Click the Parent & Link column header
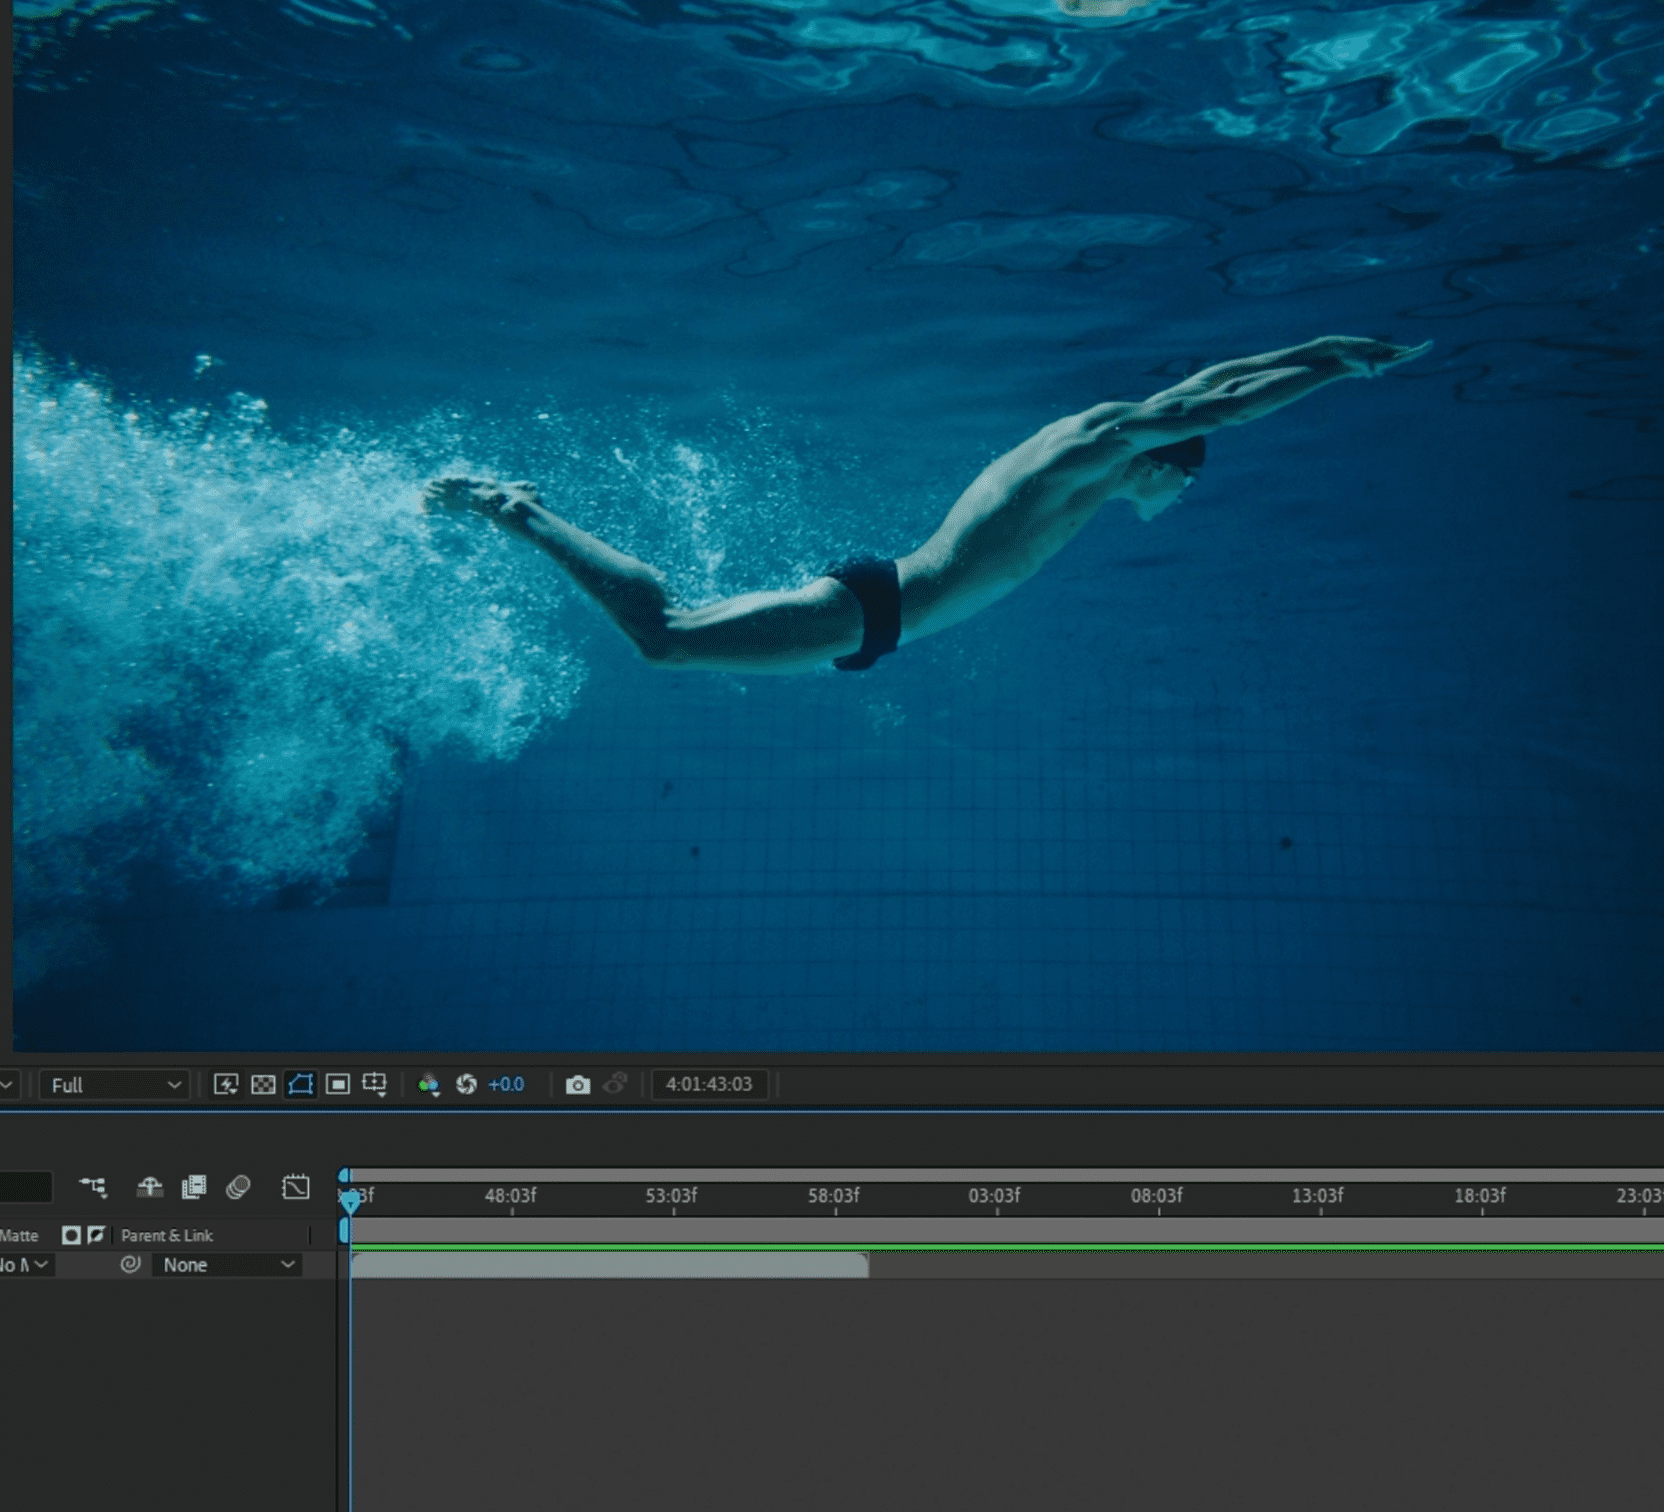 (x=167, y=1235)
